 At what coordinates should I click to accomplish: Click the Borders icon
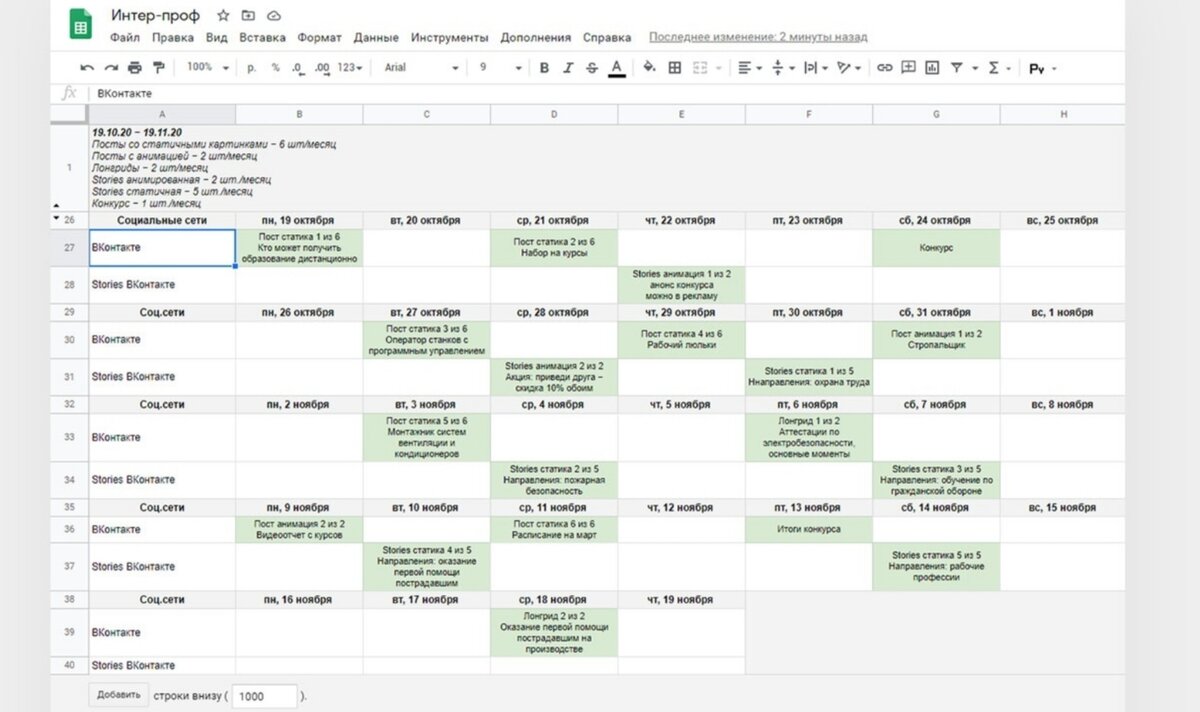coord(675,68)
